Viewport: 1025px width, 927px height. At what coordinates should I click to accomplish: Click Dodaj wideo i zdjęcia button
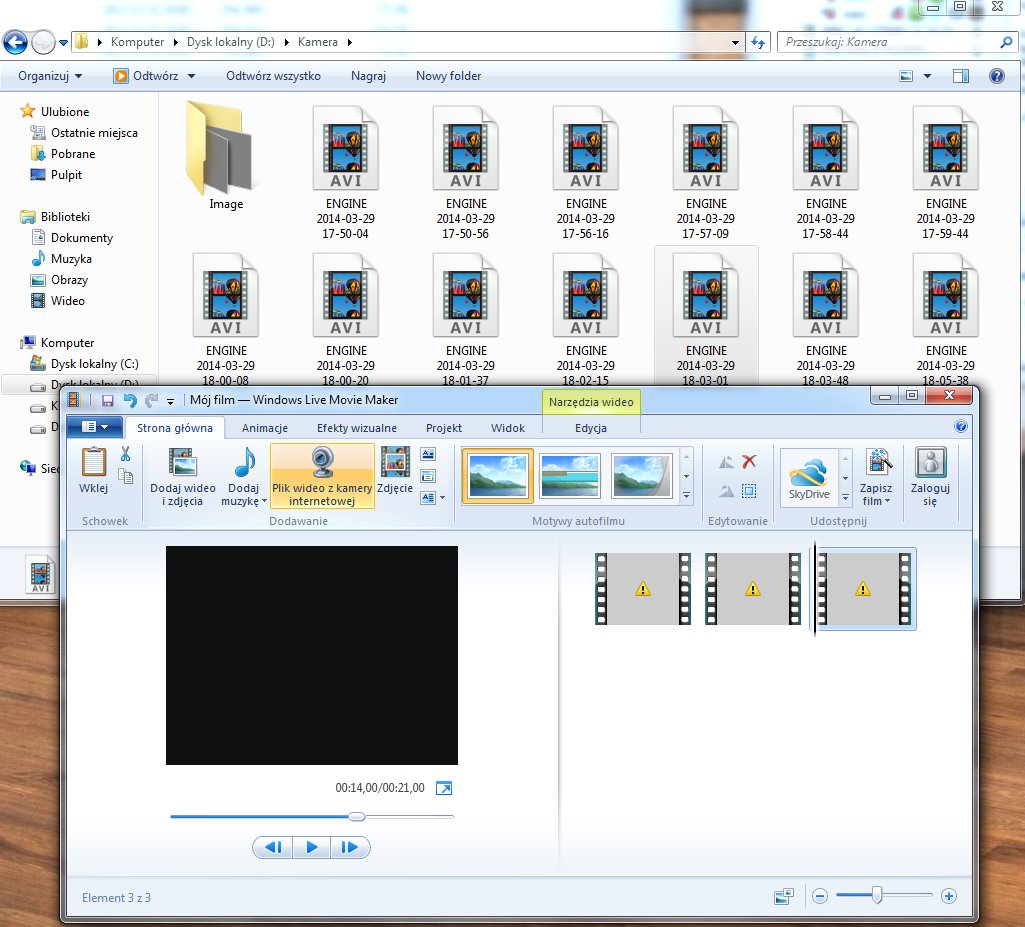click(182, 477)
